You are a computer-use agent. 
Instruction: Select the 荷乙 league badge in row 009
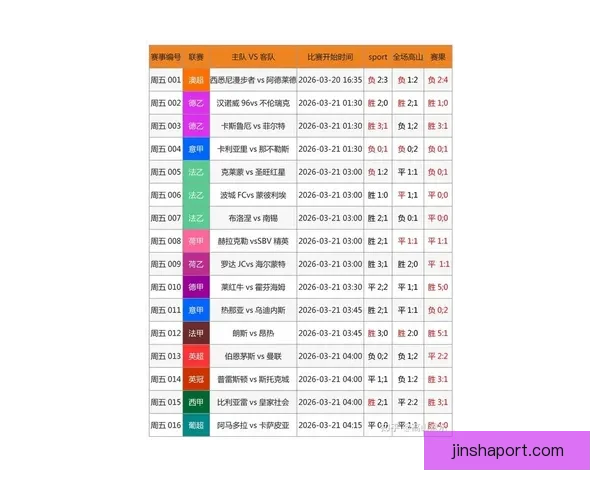(x=196, y=264)
